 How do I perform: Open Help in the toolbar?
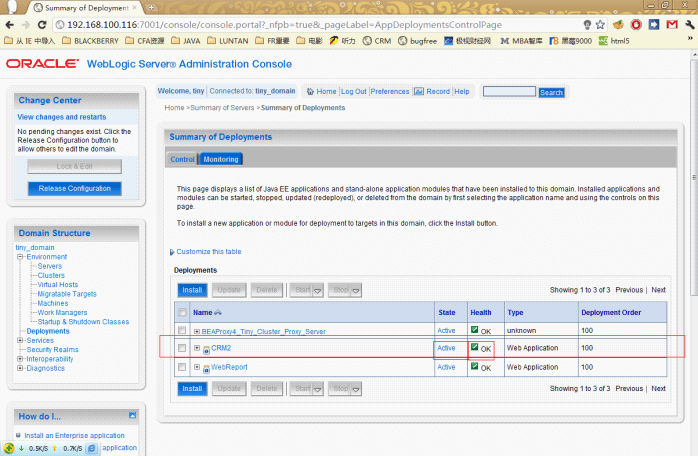point(462,91)
